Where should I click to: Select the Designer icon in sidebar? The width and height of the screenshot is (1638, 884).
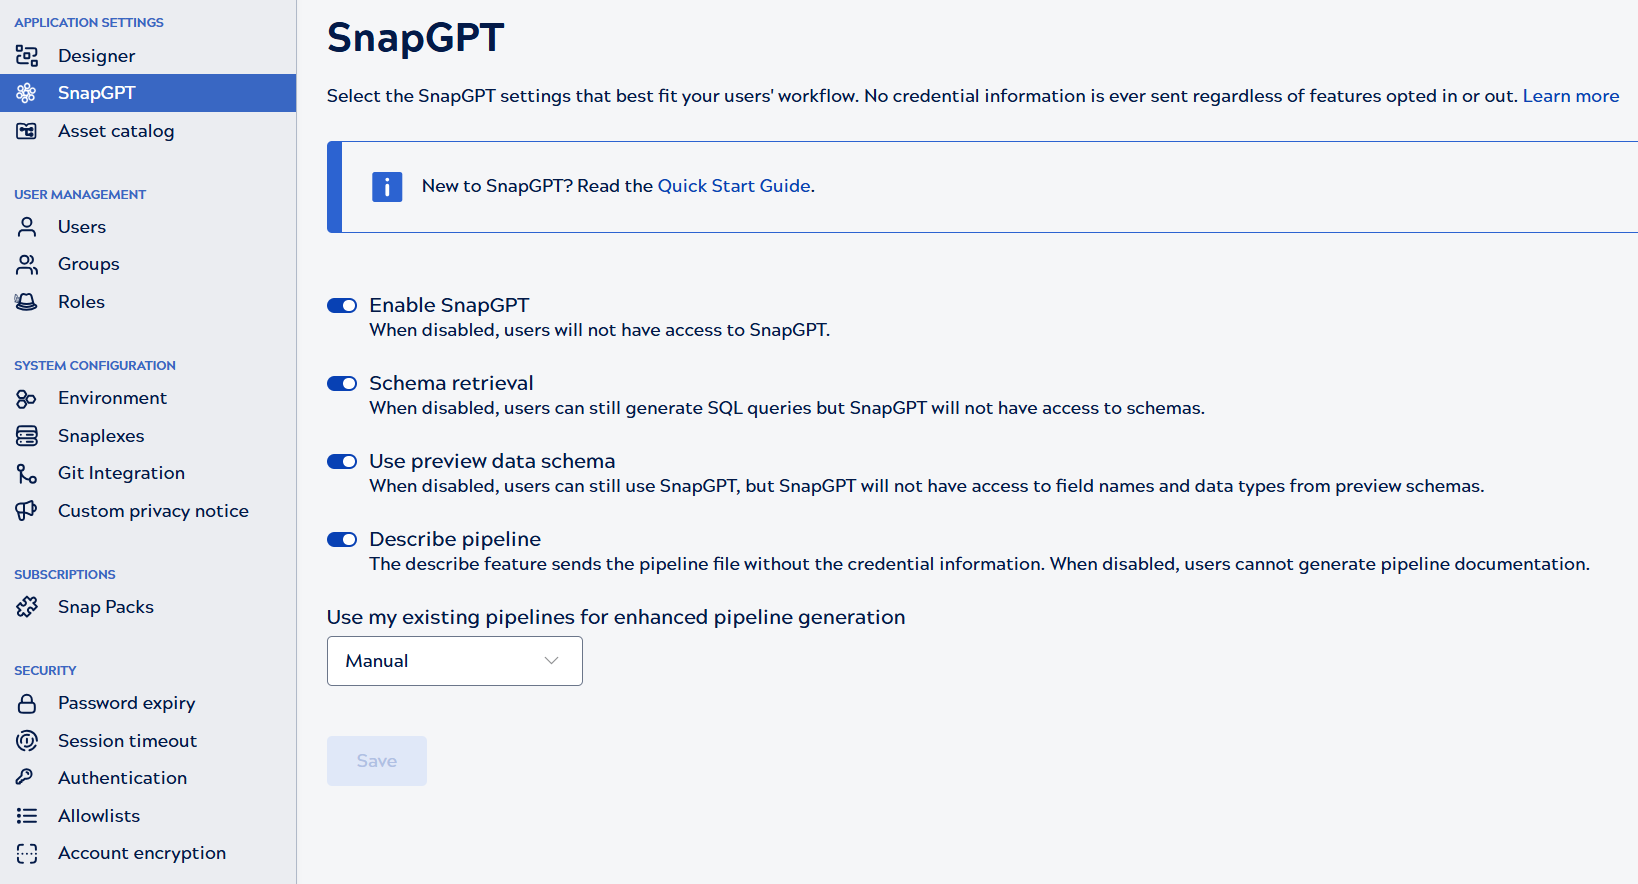pos(26,55)
